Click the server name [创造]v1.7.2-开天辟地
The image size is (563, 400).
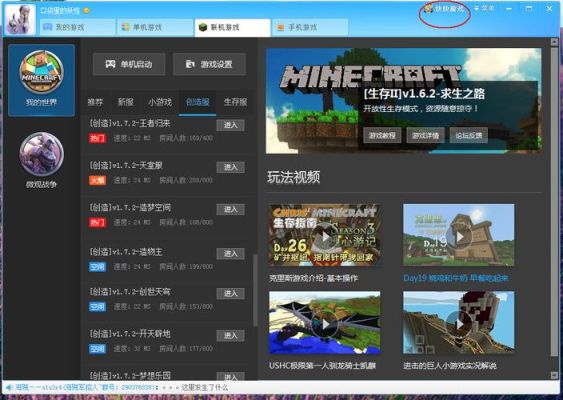[x=130, y=334]
